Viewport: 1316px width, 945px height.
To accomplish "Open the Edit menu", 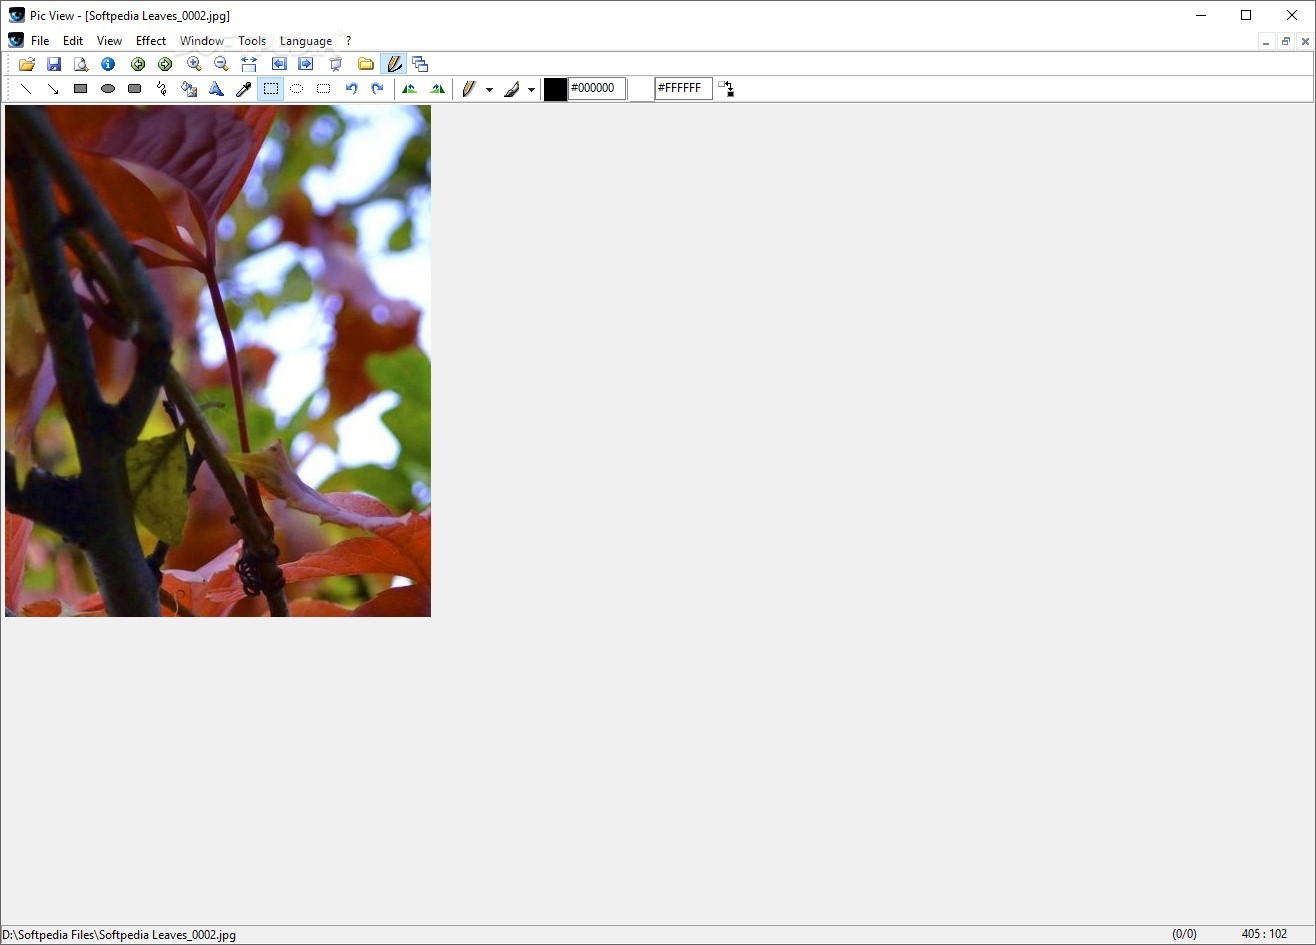I will point(73,41).
